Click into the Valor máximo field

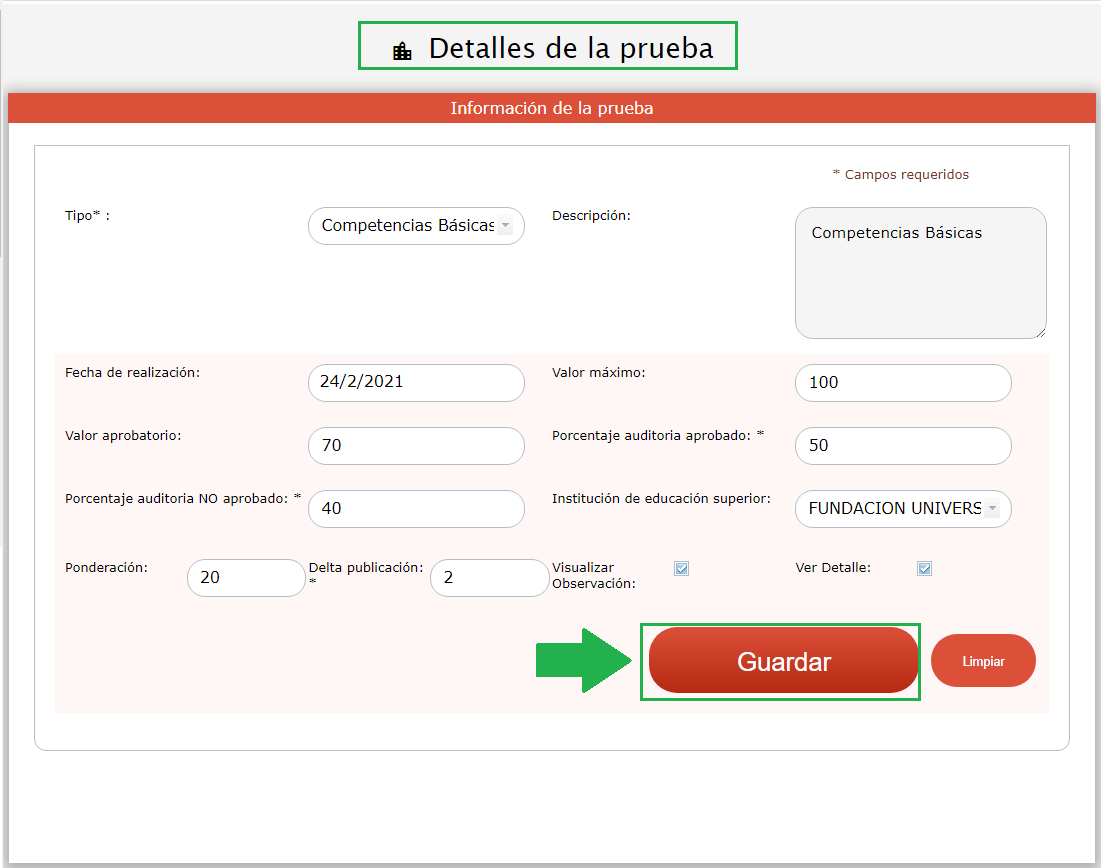pyautogui.click(x=903, y=382)
